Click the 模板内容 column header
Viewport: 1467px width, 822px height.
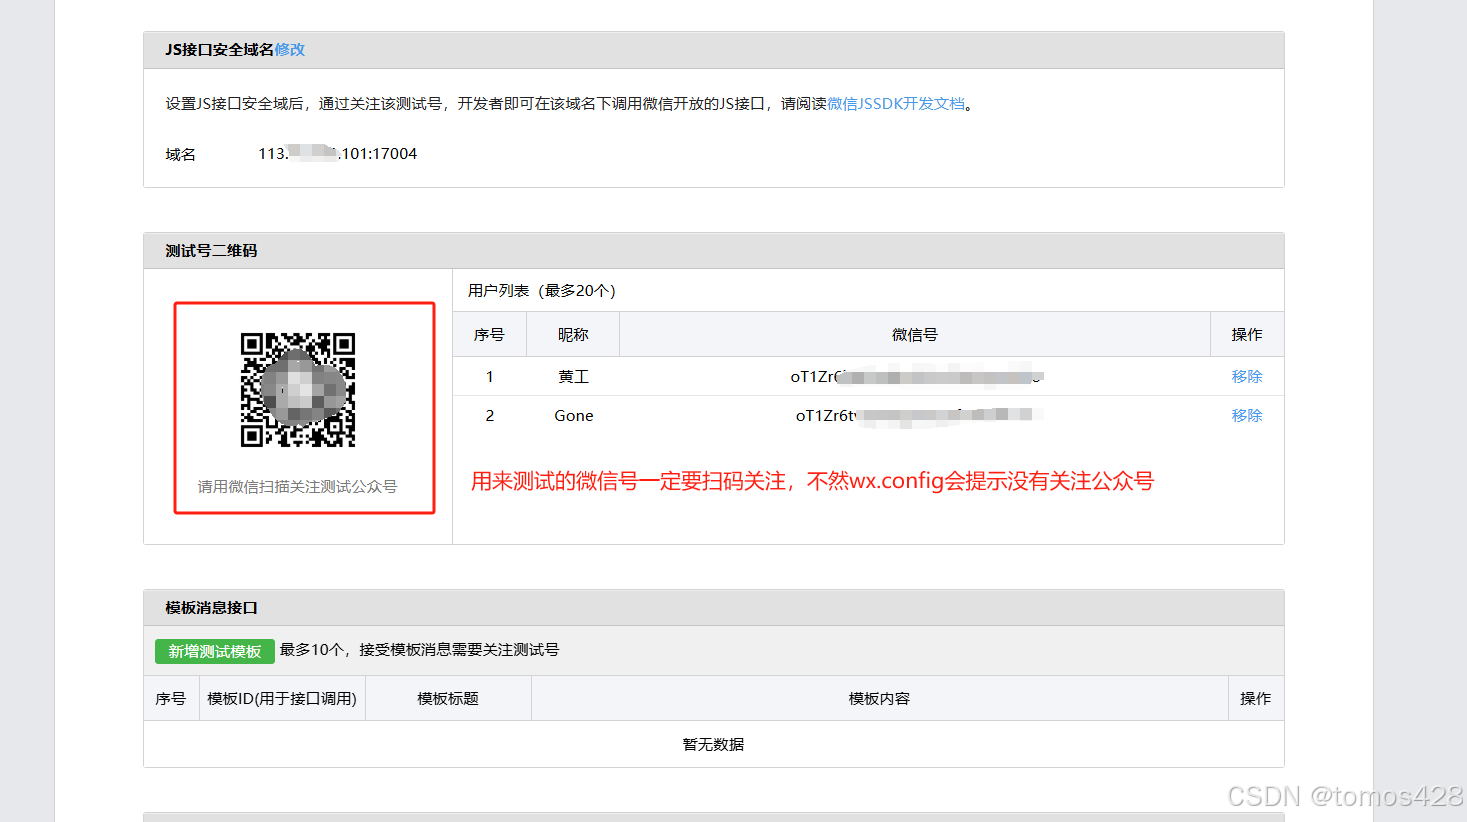tap(879, 699)
